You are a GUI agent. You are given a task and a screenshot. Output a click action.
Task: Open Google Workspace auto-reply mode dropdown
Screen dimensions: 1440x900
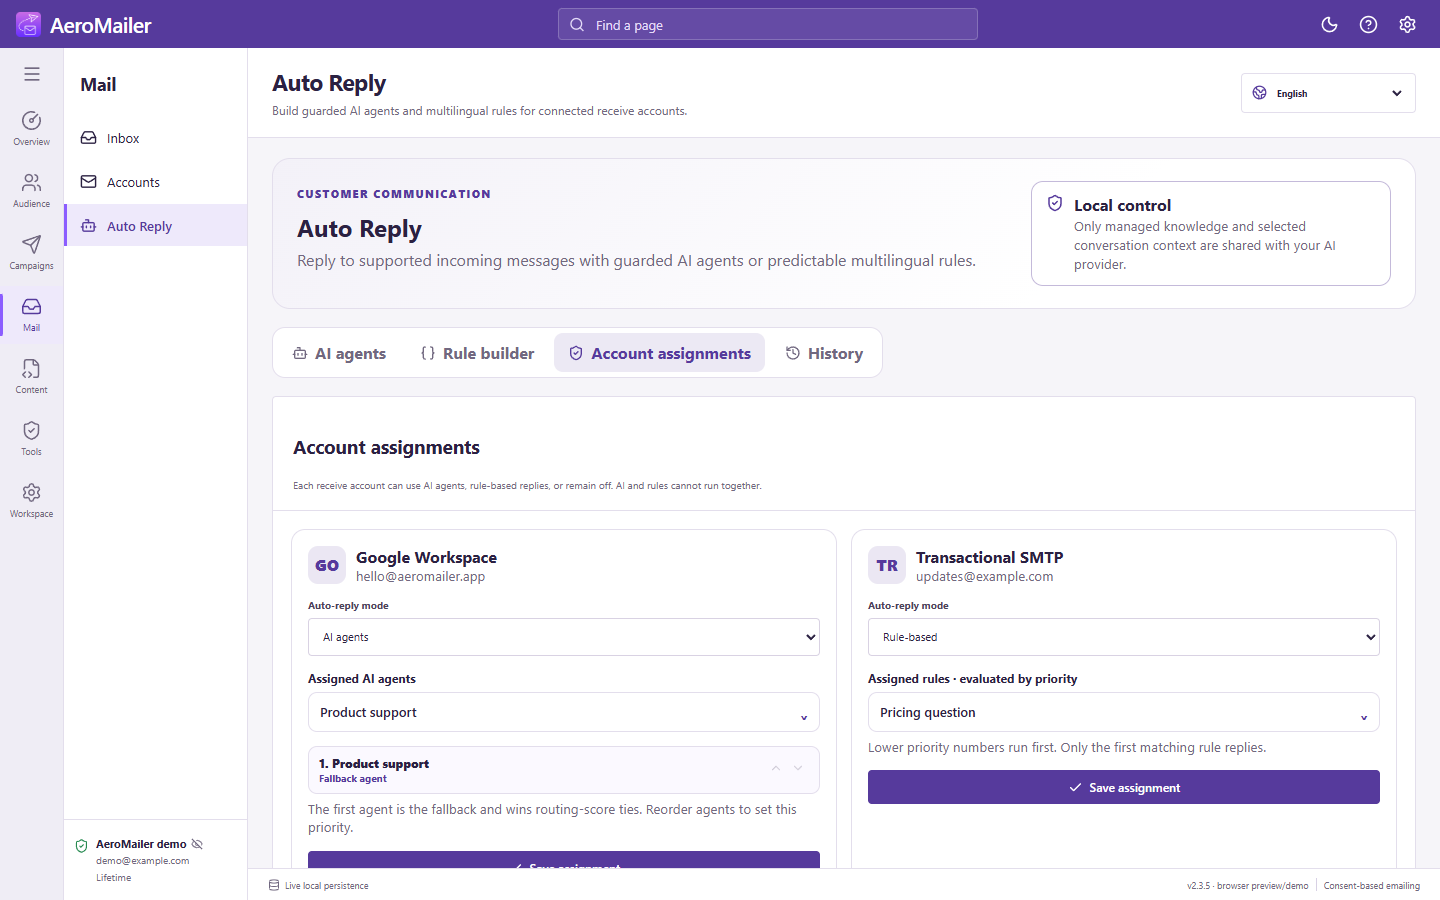(564, 637)
